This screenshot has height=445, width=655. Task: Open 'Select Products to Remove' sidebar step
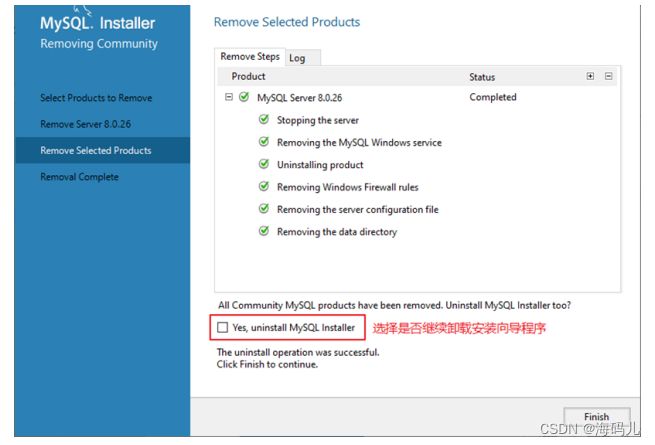pyautogui.click(x=96, y=98)
